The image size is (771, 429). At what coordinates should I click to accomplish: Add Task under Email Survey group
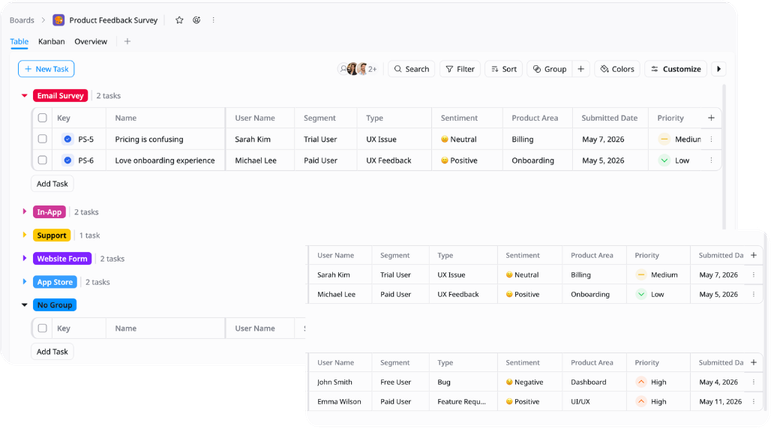(52, 184)
